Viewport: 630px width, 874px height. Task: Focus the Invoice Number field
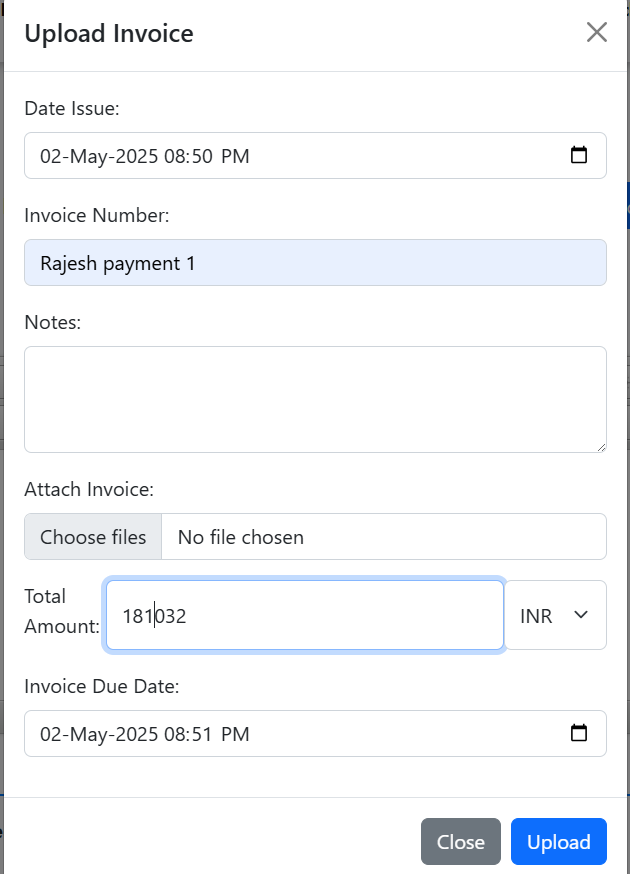coord(316,263)
